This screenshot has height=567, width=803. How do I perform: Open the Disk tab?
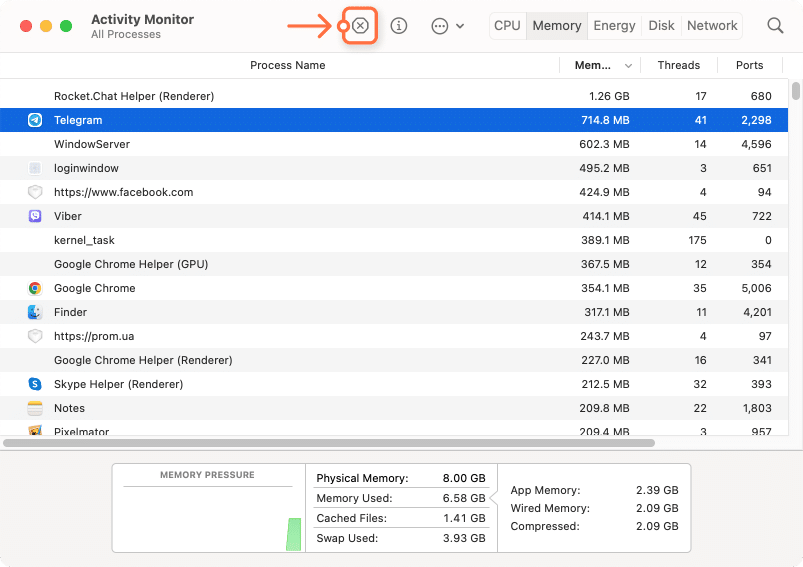tap(661, 26)
